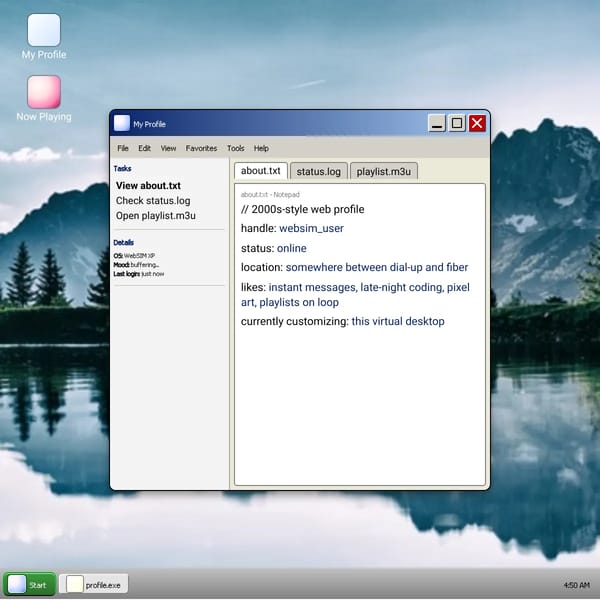The height and width of the screenshot is (600, 600).
Task: Select Check status.log task
Action: pyautogui.click(x=153, y=201)
